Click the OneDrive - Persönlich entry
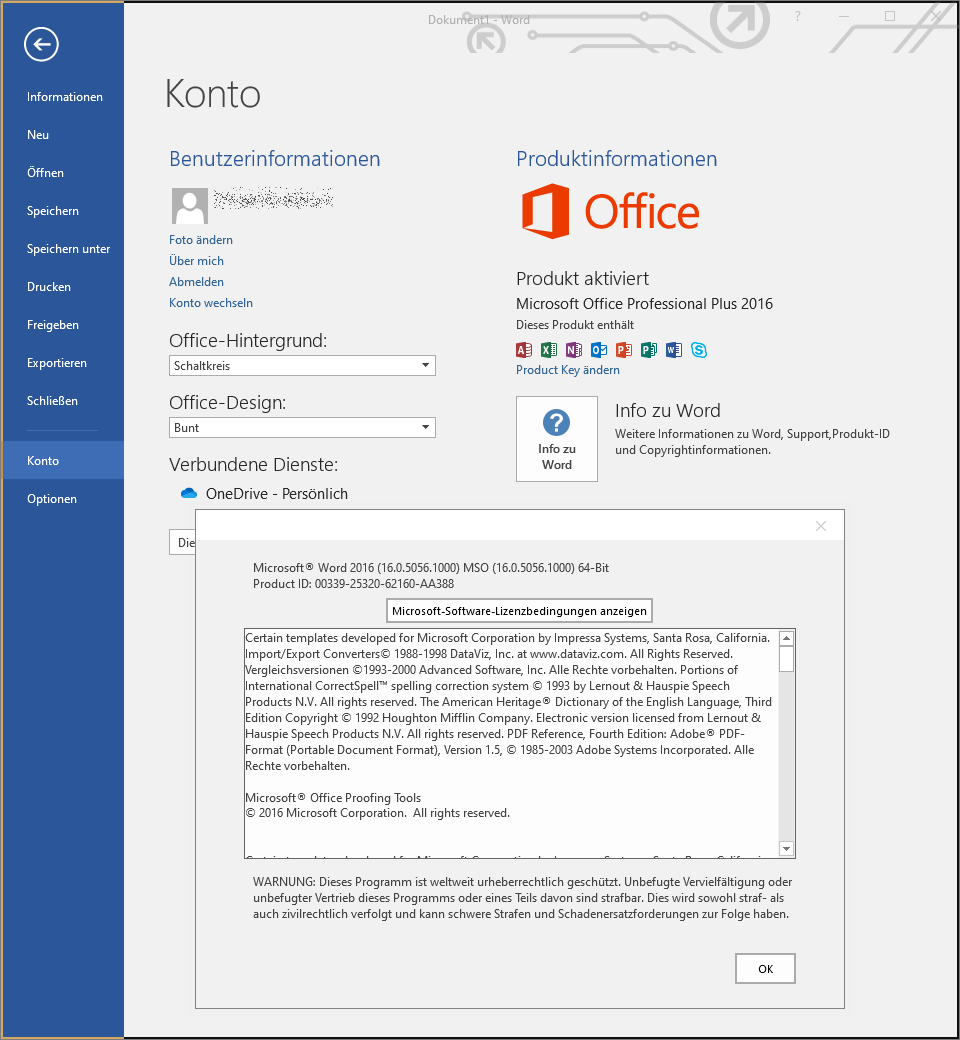Viewport: 960px width, 1040px height. tap(277, 493)
